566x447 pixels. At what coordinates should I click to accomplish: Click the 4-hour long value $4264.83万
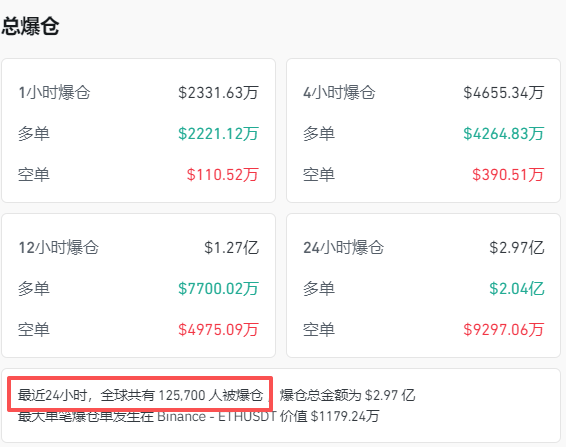click(x=504, y=134)
